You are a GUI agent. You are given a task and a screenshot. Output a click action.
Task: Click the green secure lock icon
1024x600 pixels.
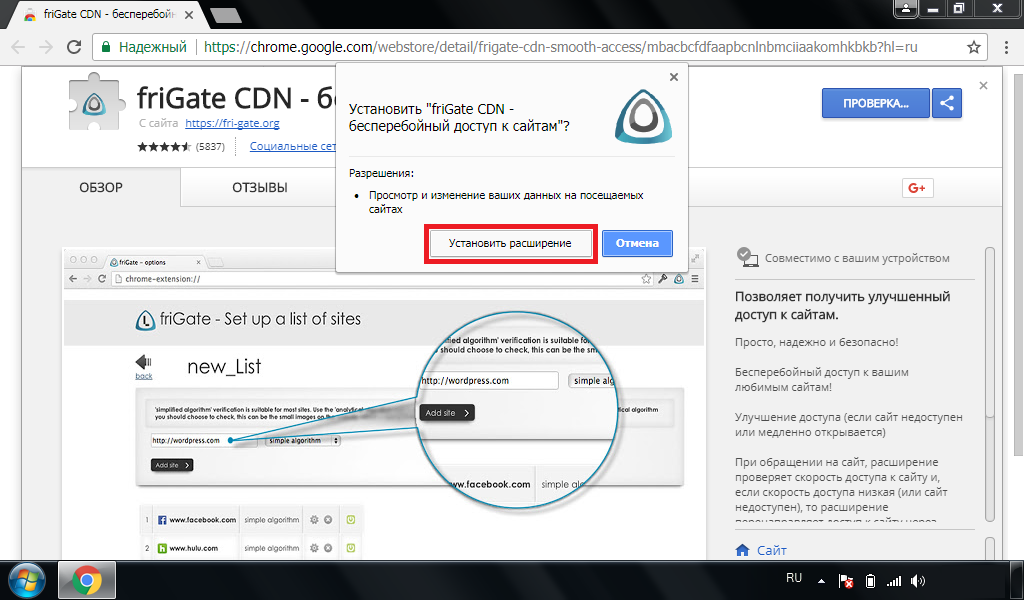pos(105,46)
